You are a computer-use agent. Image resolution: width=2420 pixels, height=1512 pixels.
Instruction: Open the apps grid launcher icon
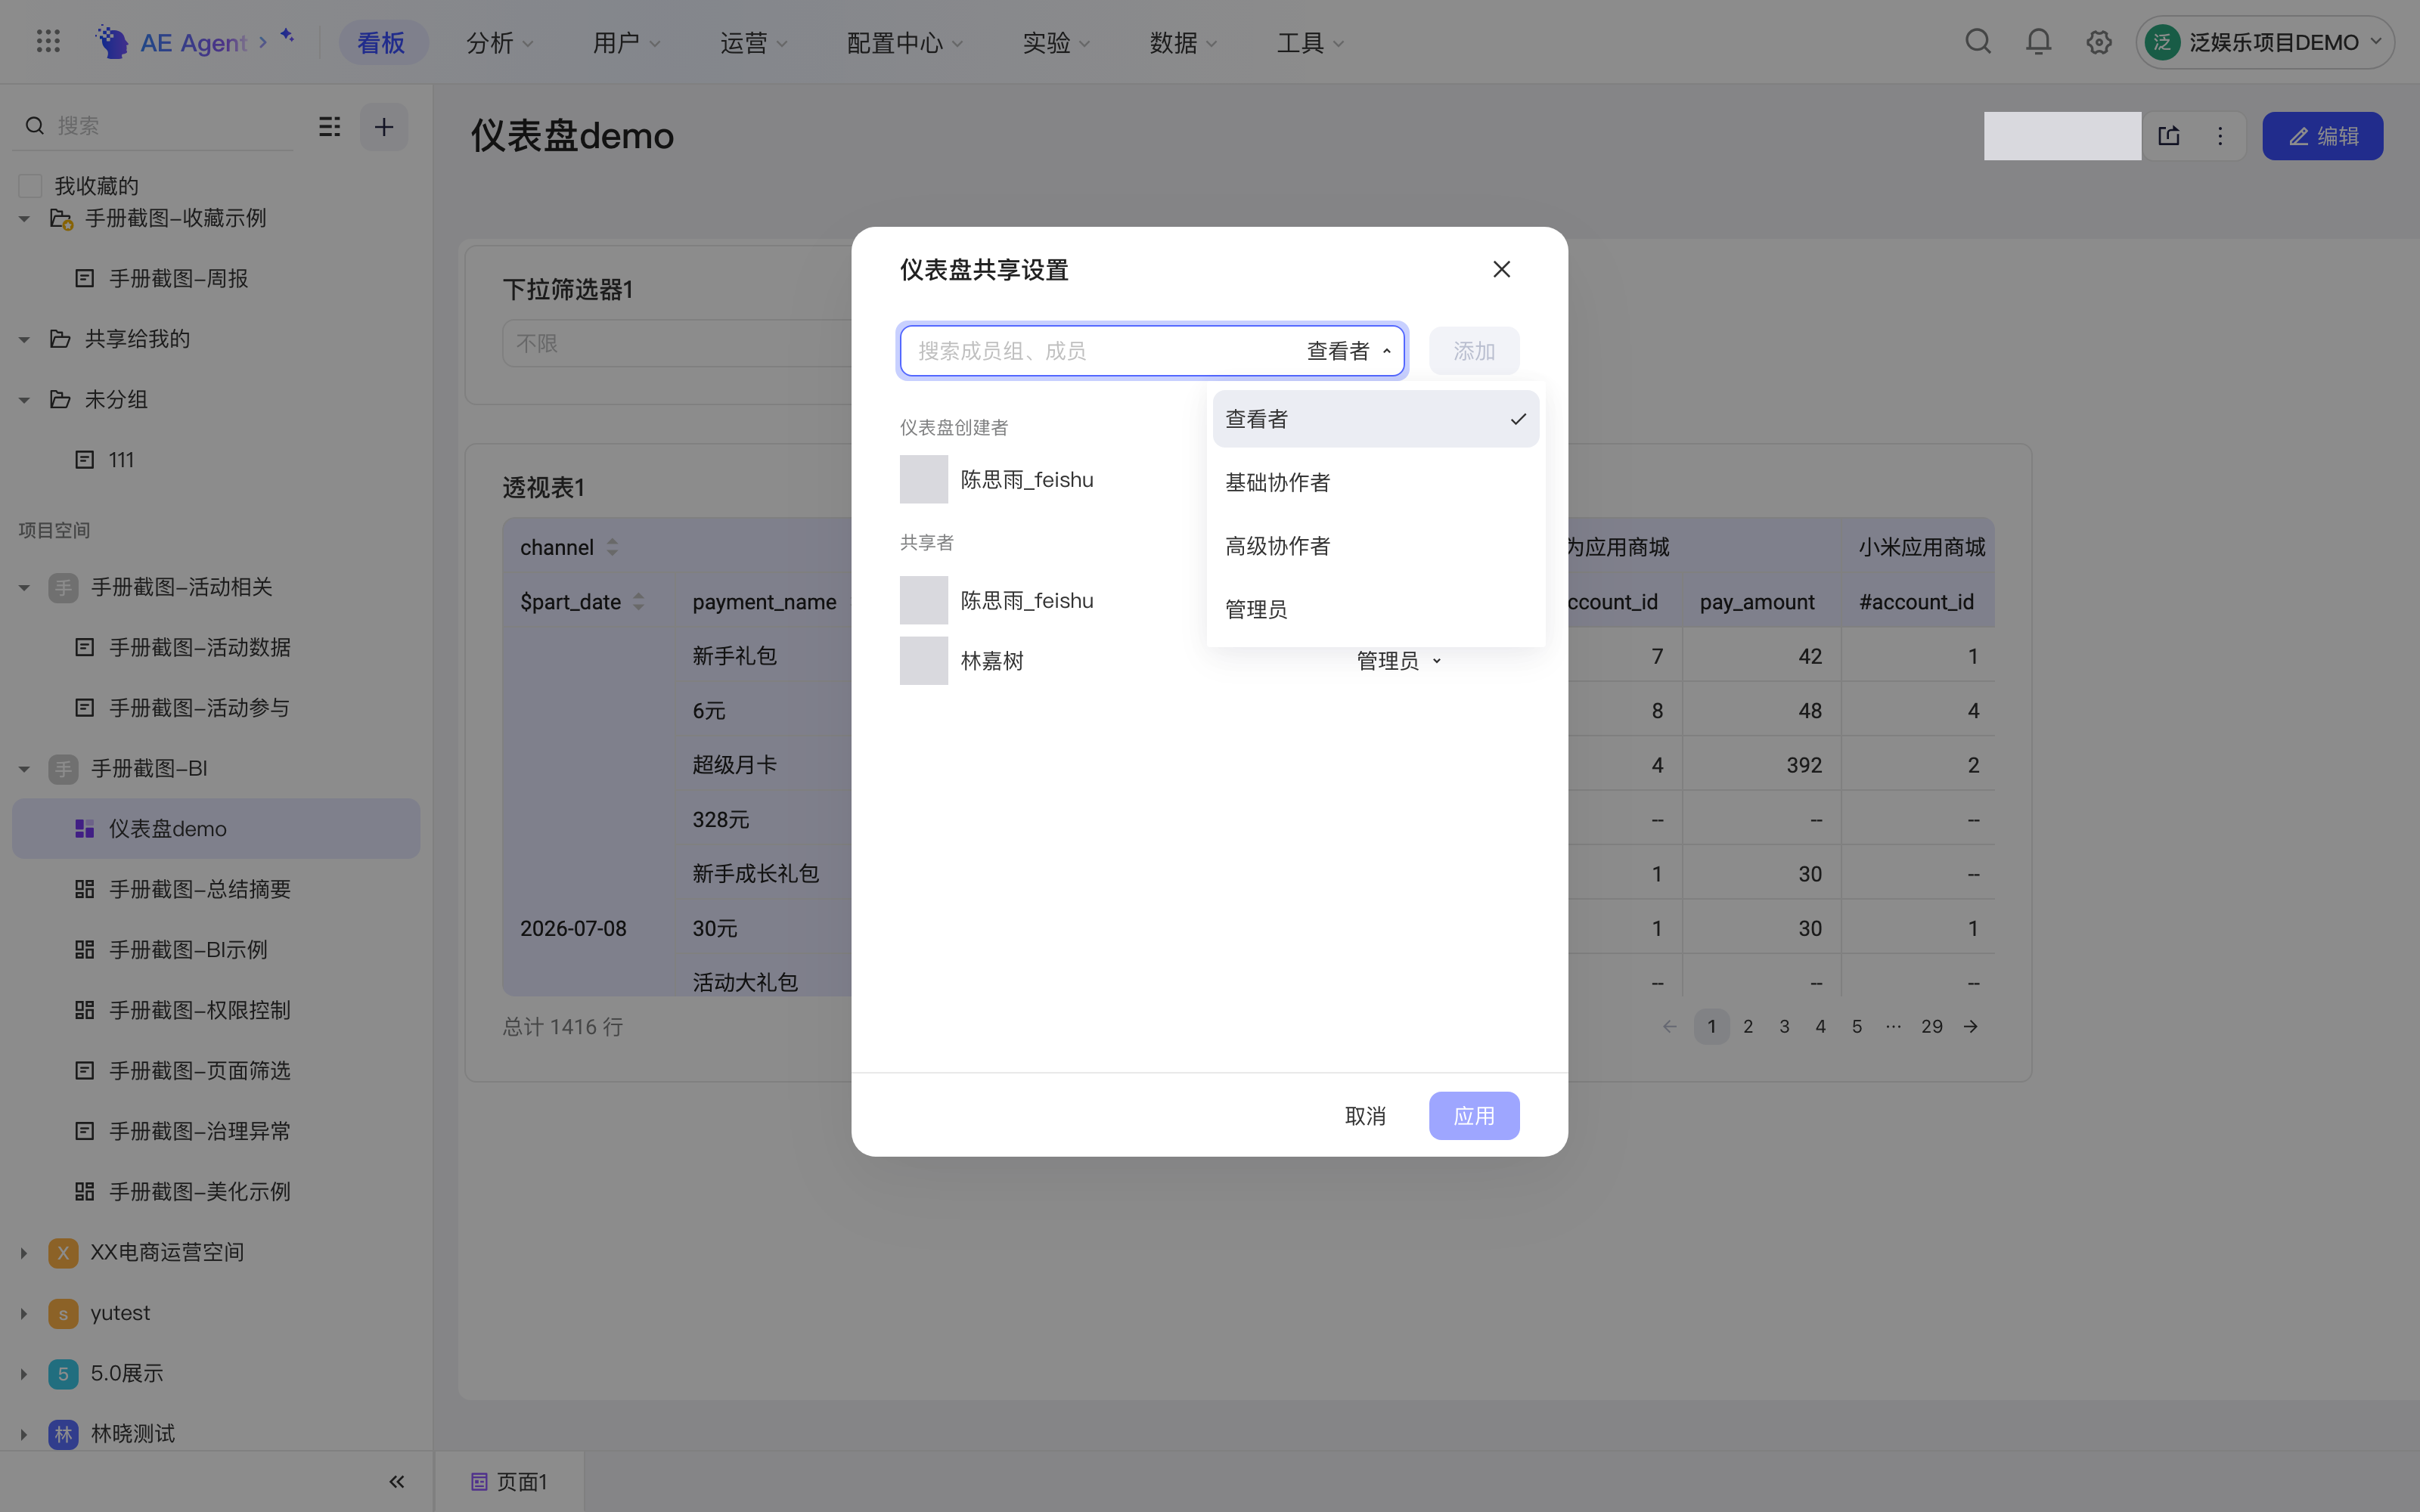coord(48,42)
